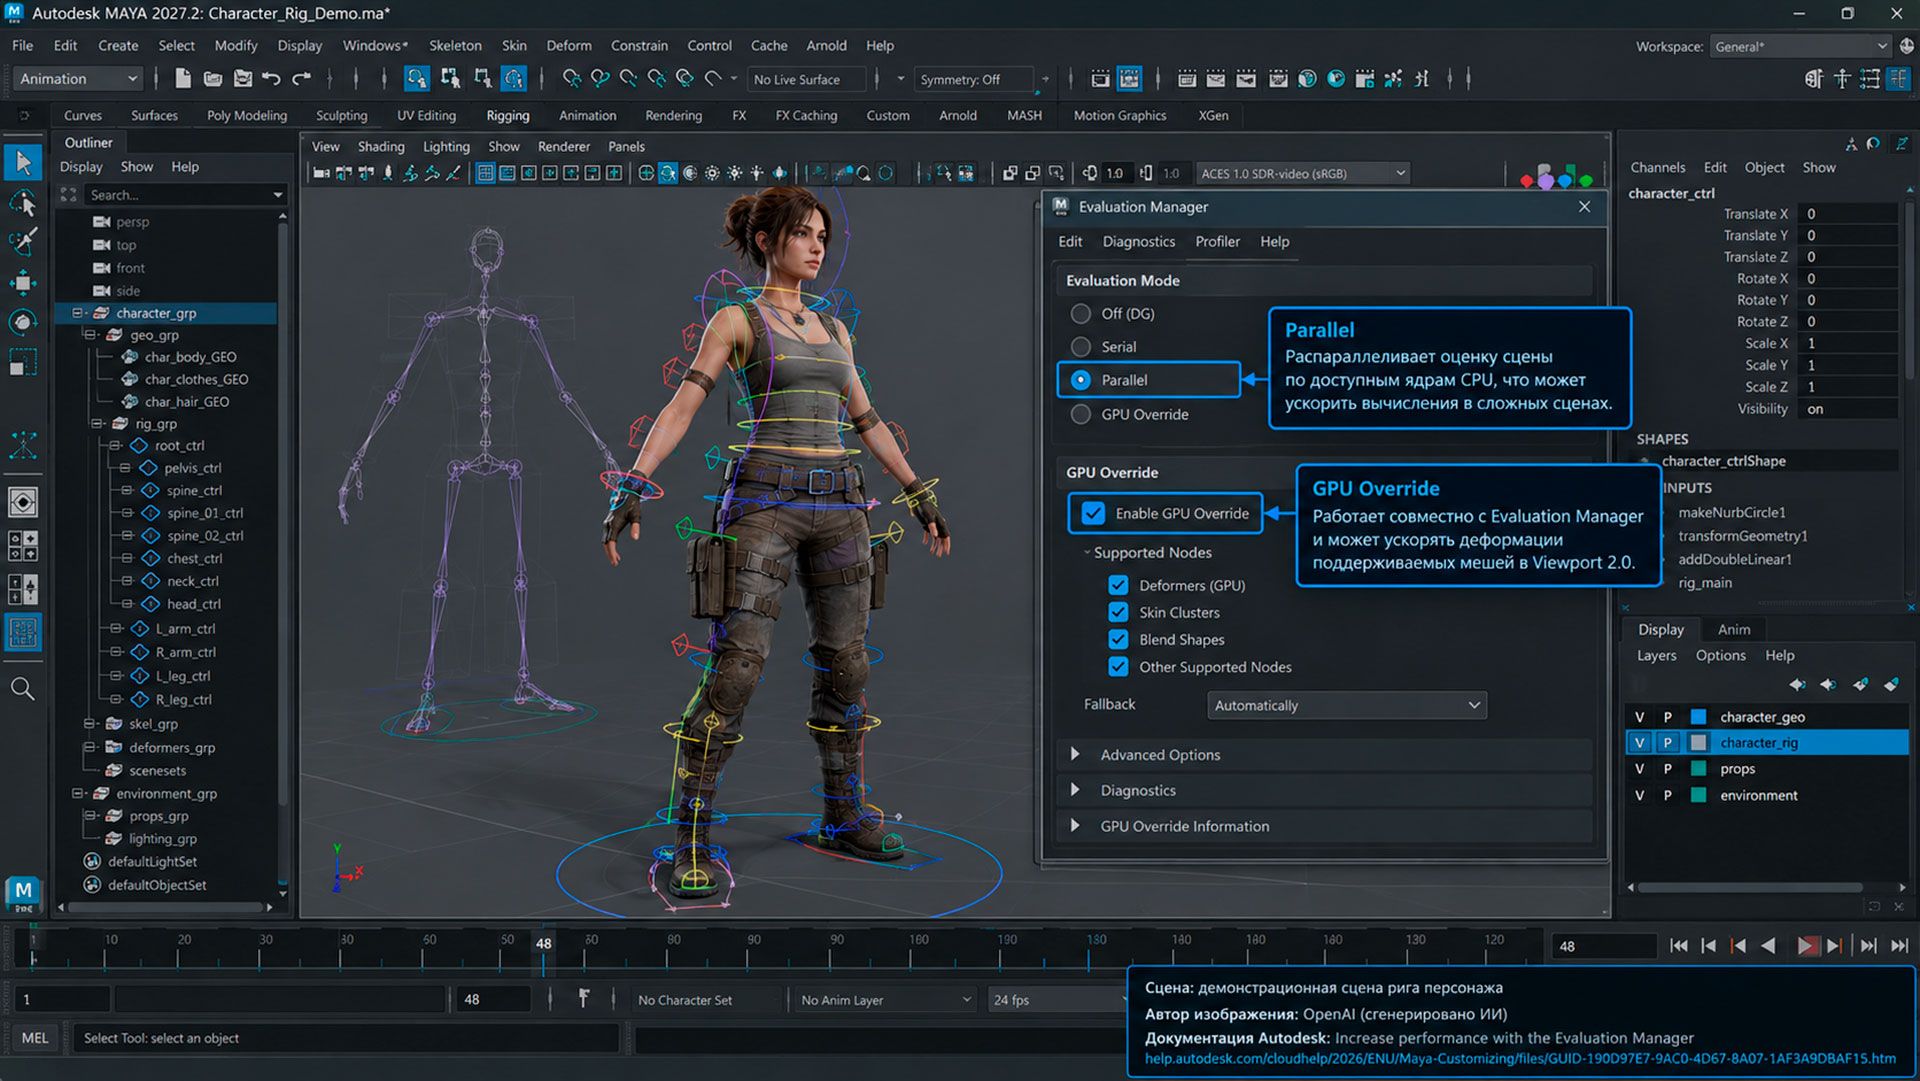The height and width of the screenshot is (1081, 1920).
Task: Open the help.autodesk.com documentation link
Action: pyautogui.click(x=1520, y=1058)
